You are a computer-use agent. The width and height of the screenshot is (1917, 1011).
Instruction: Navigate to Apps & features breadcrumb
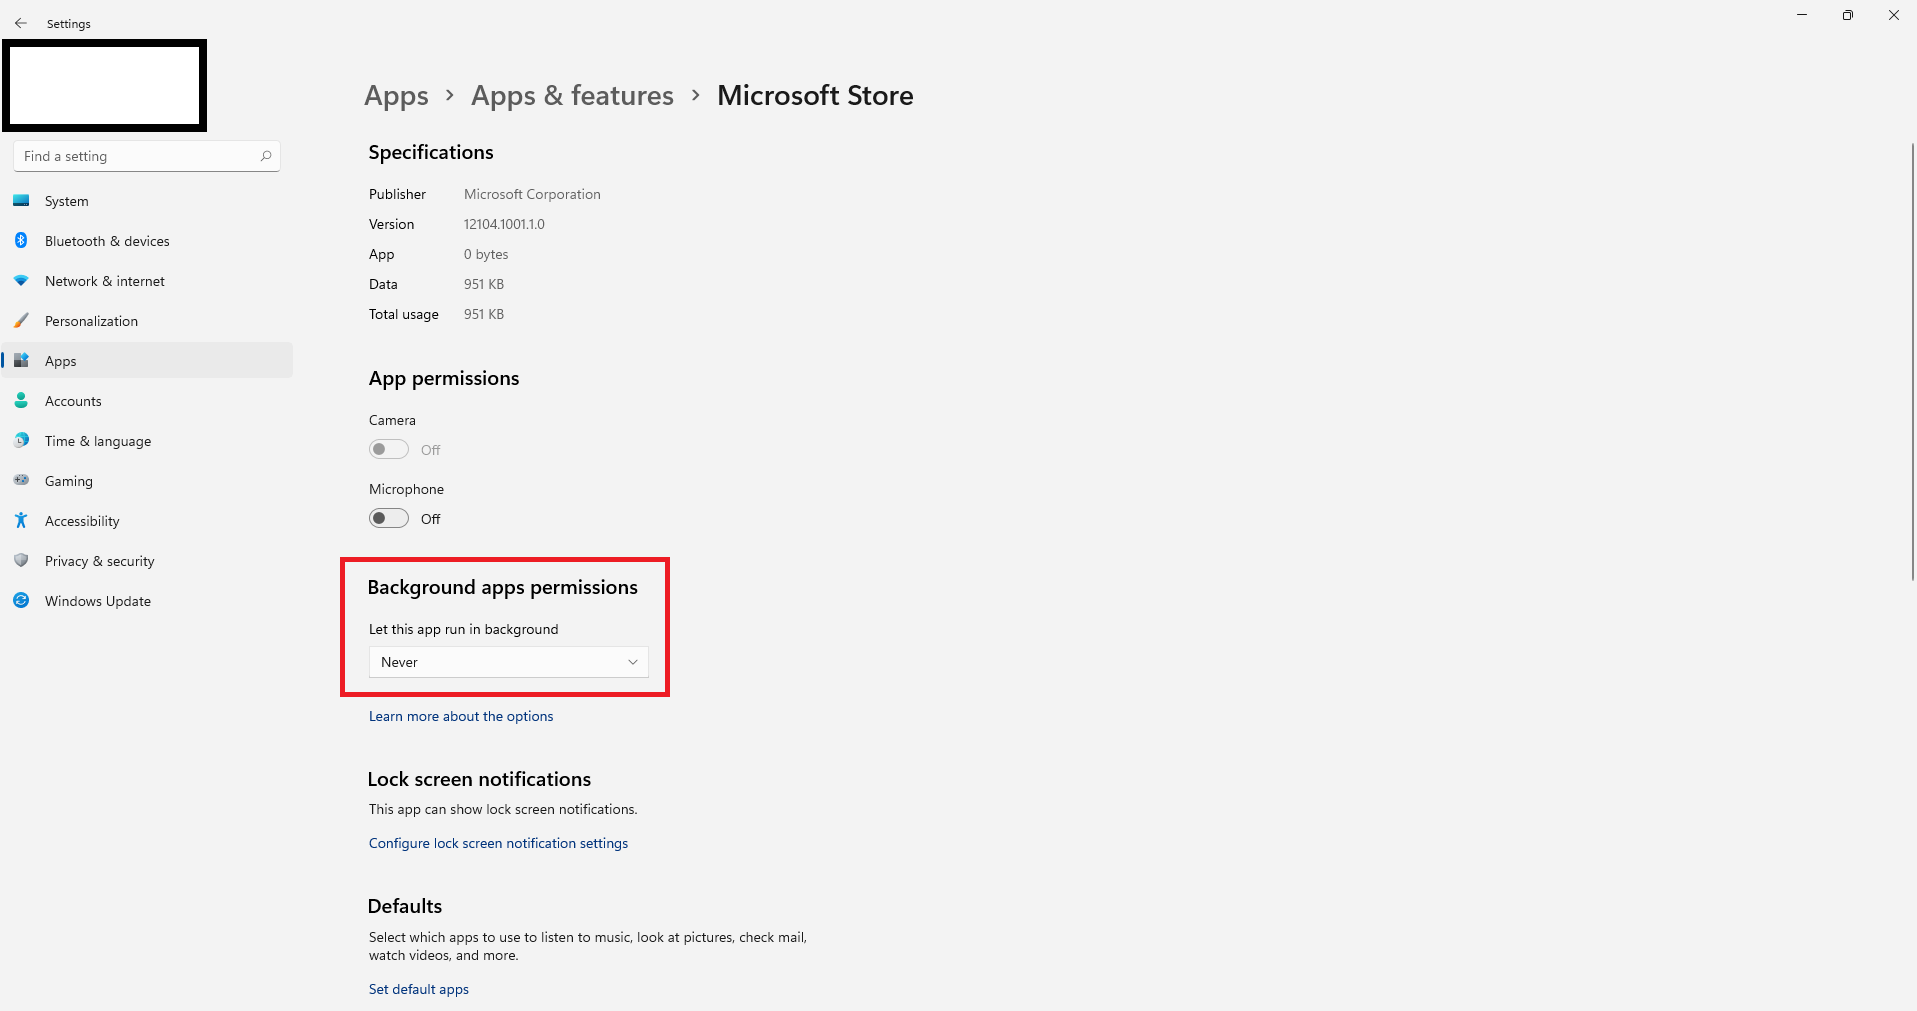pos(572,96)
